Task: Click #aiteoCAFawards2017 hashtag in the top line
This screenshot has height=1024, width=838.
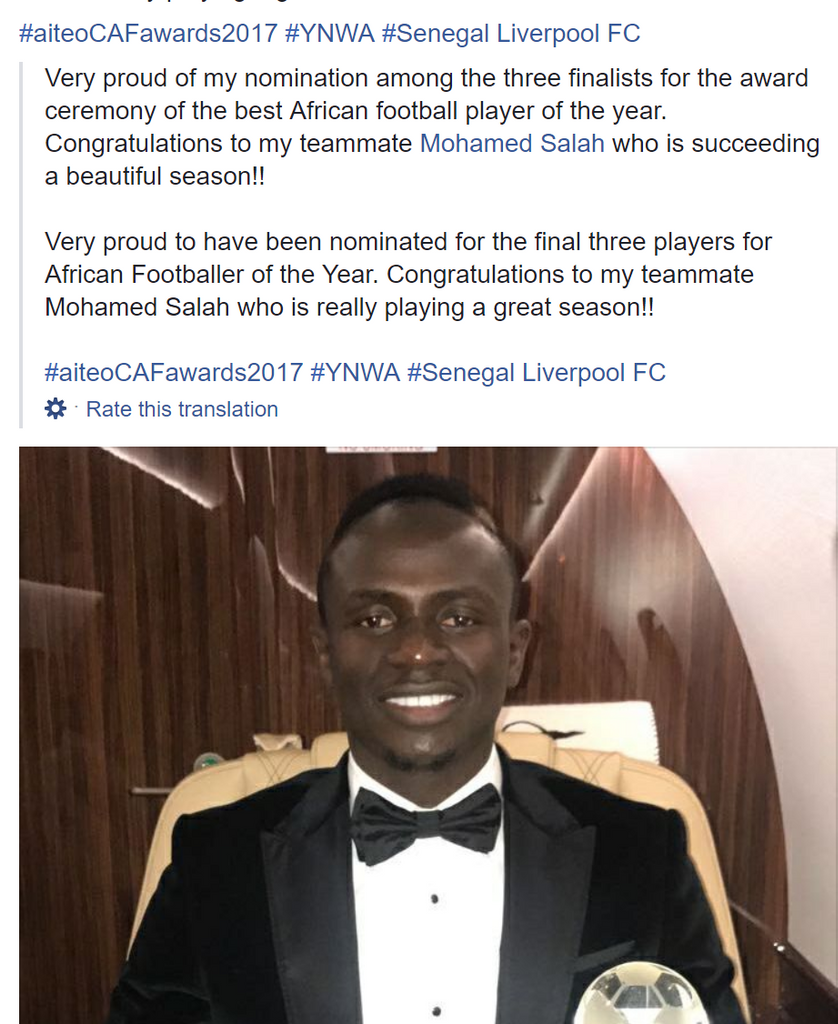Action: [148, 33]
